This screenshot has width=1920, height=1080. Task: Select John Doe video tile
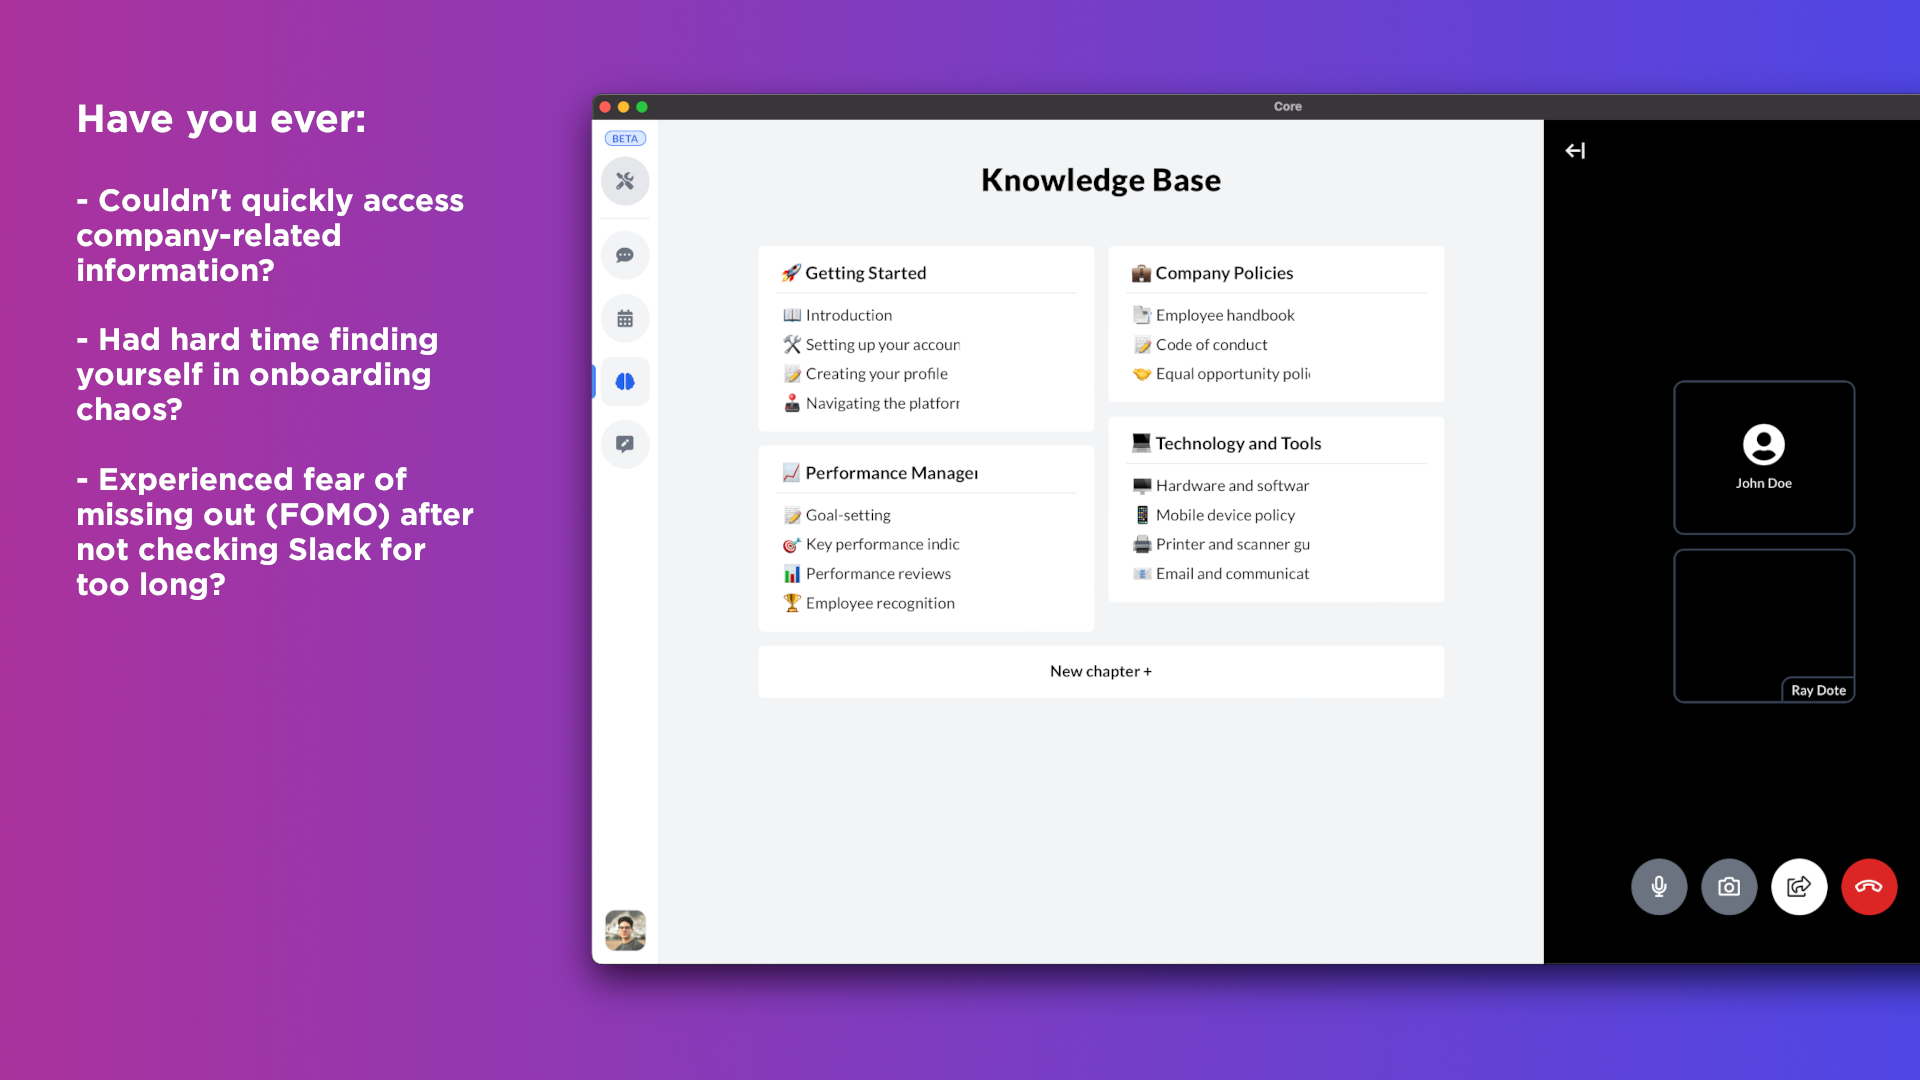(1764, 457)
